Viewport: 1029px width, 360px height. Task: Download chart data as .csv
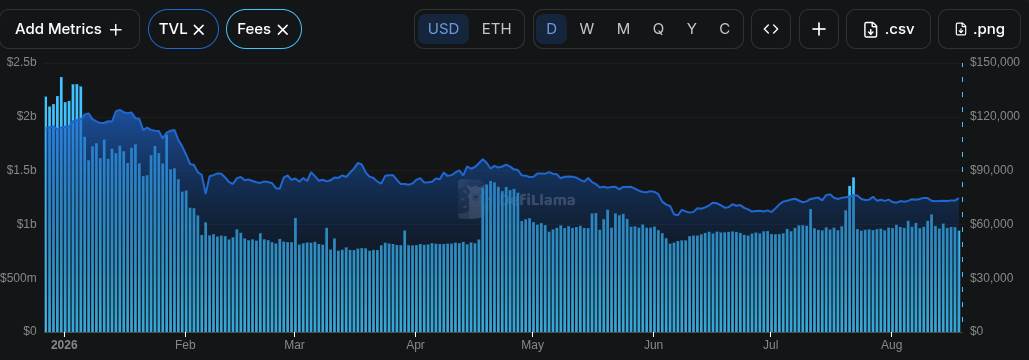[889, 29]
